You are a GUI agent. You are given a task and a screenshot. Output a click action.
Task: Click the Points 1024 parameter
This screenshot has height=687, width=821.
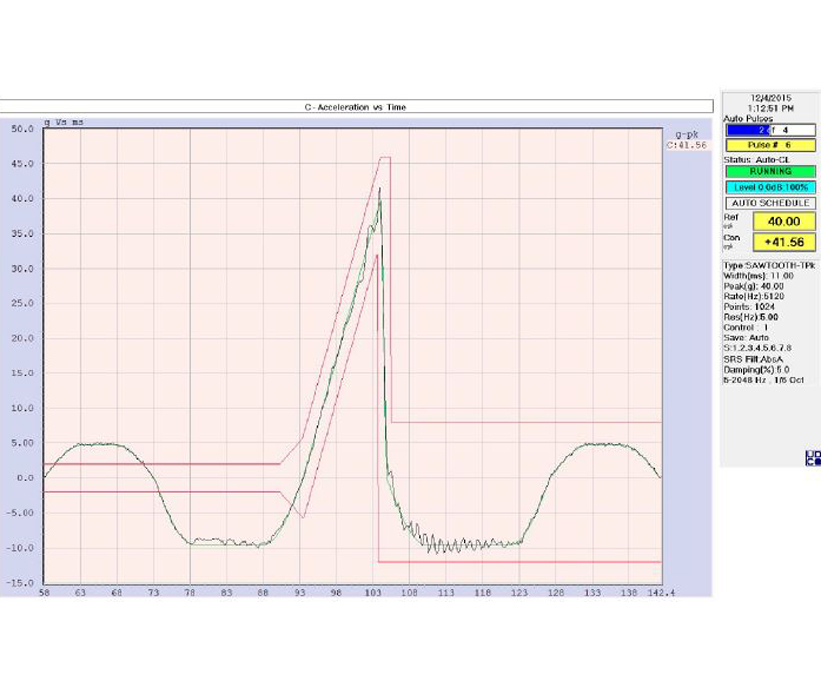[x=749, y=307]
